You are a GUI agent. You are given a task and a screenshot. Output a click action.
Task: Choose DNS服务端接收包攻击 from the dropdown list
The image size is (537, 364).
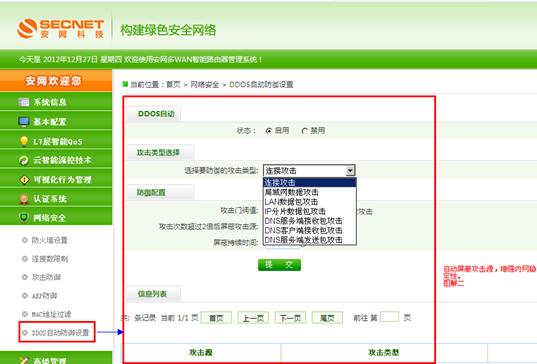(x=310, y=221)
